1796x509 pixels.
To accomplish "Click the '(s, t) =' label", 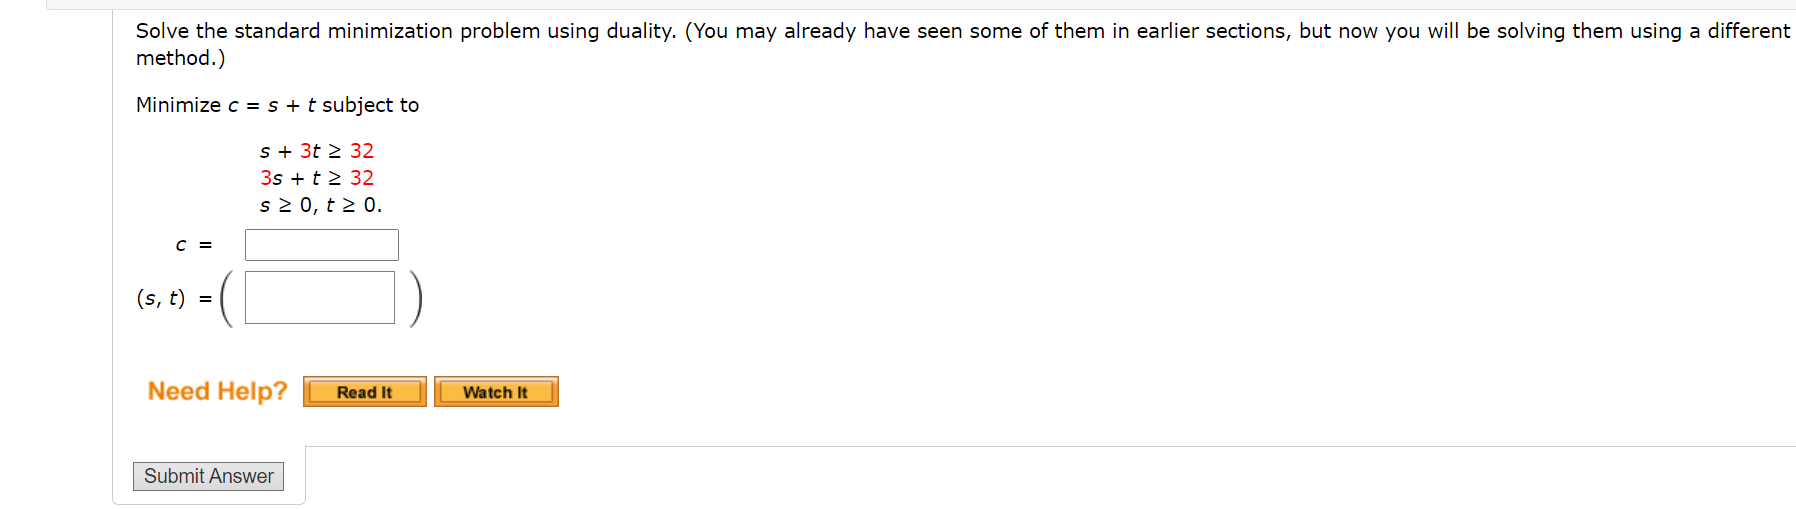I will (x=174, y=298).
